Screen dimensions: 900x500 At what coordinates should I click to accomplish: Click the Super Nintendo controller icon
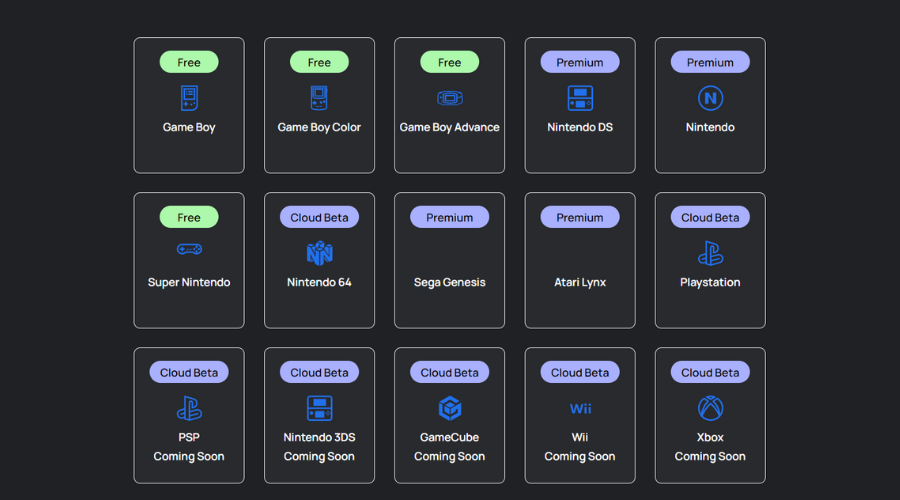click(x=189, y=249)
